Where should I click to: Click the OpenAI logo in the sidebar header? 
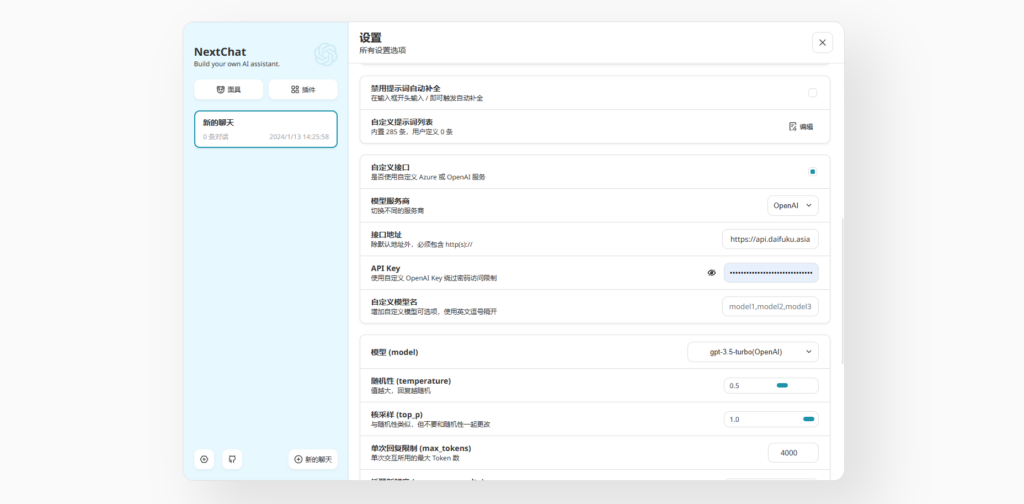325,54
